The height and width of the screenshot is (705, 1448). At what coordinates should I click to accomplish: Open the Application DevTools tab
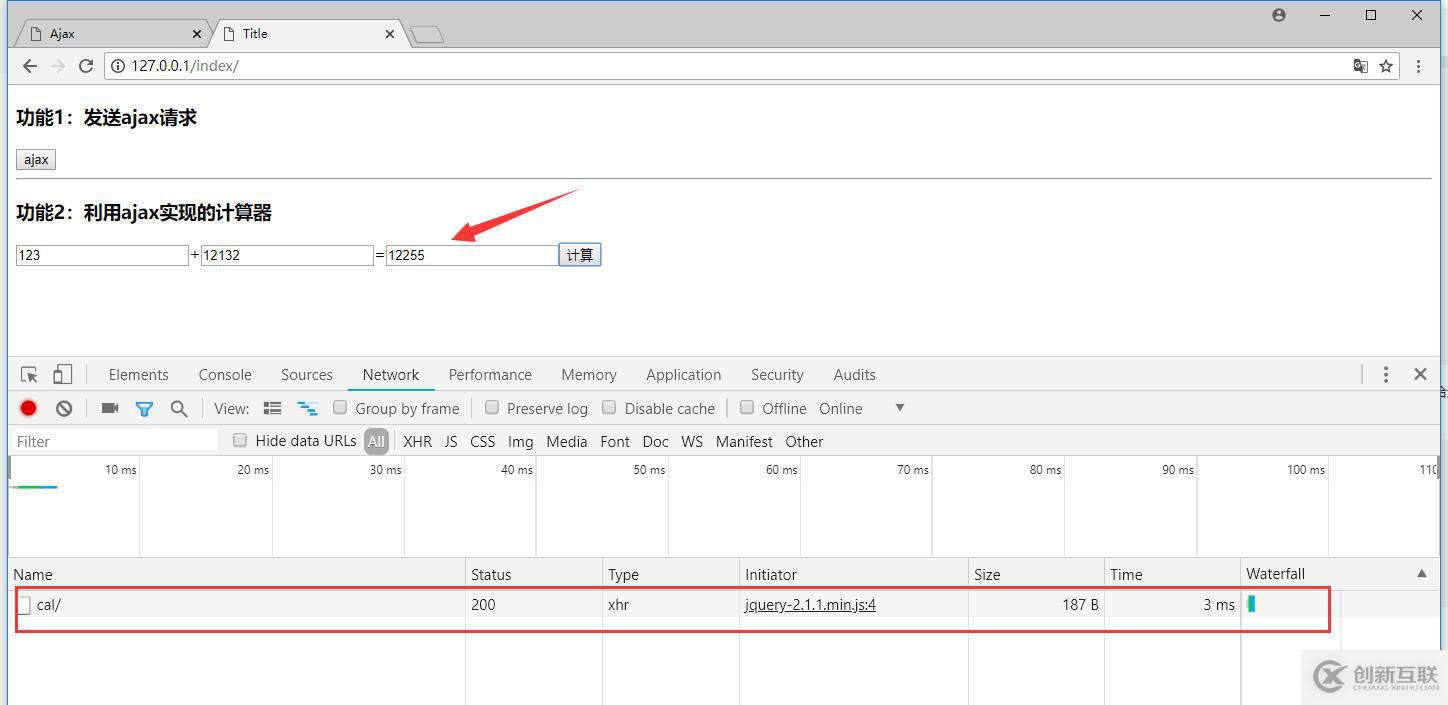click(684, 375)
